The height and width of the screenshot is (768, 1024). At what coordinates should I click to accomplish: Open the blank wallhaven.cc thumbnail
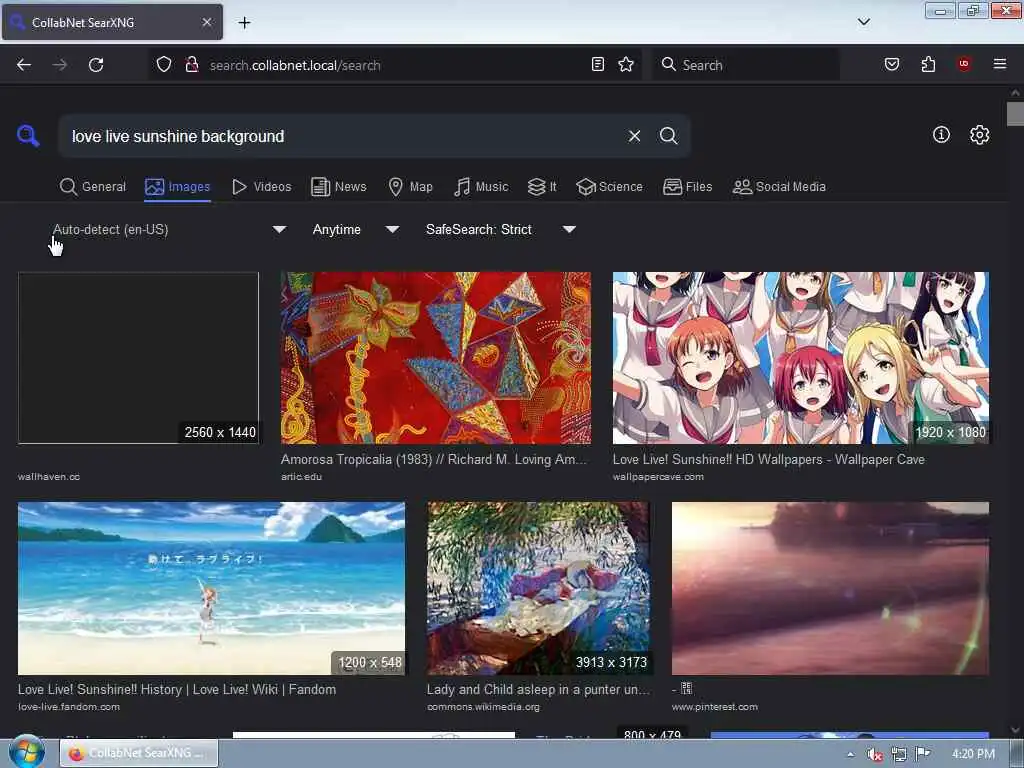click(x=138, y=358)
